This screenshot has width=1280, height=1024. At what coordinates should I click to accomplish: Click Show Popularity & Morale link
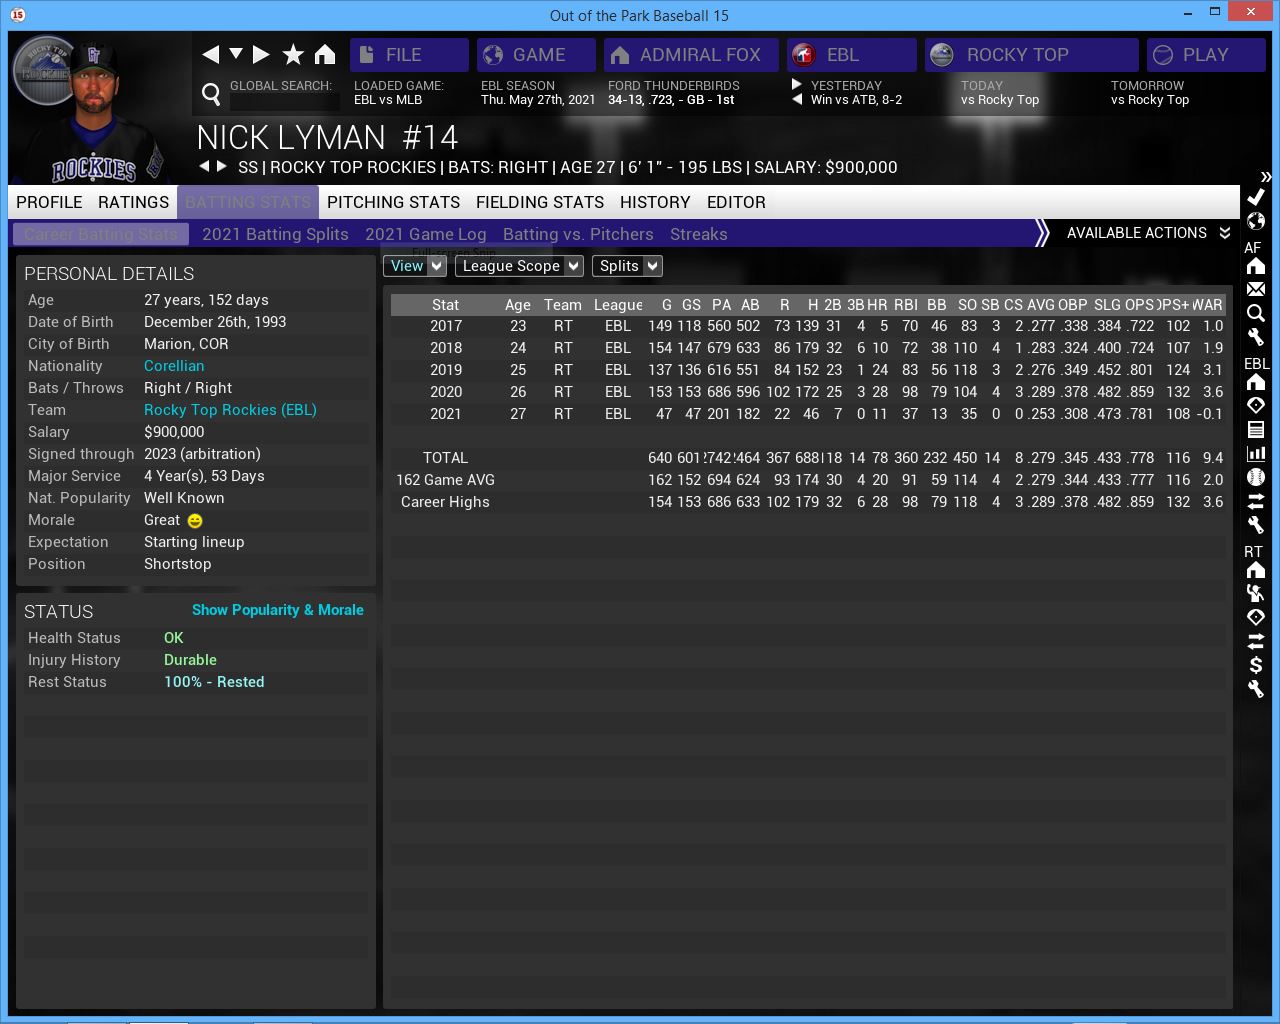278,610
